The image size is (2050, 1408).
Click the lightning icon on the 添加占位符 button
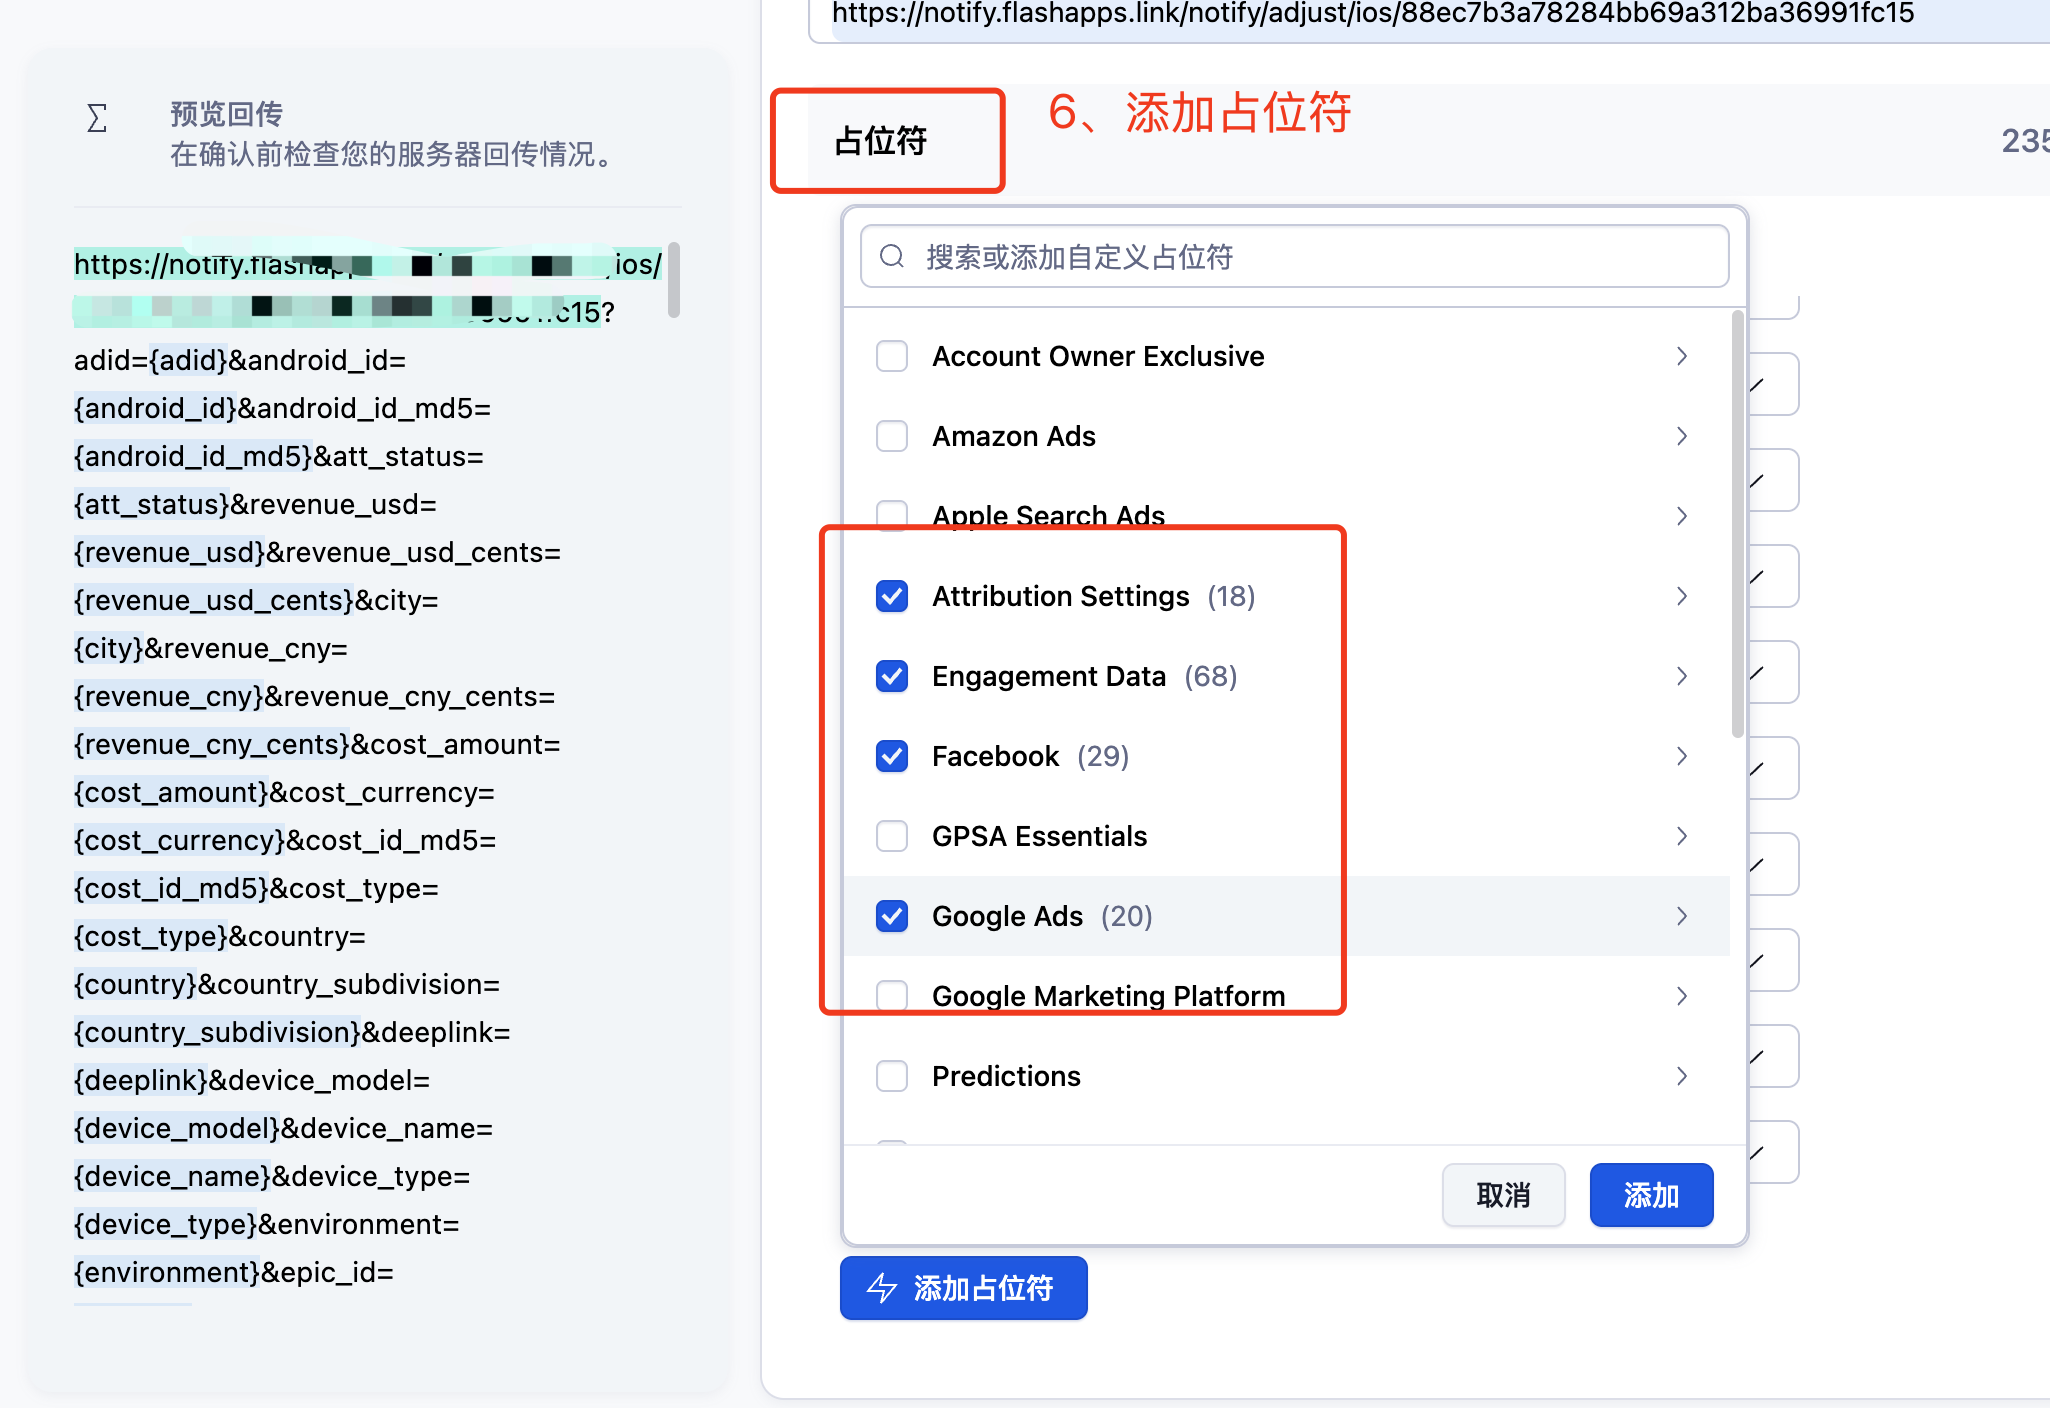[881, 1288]
